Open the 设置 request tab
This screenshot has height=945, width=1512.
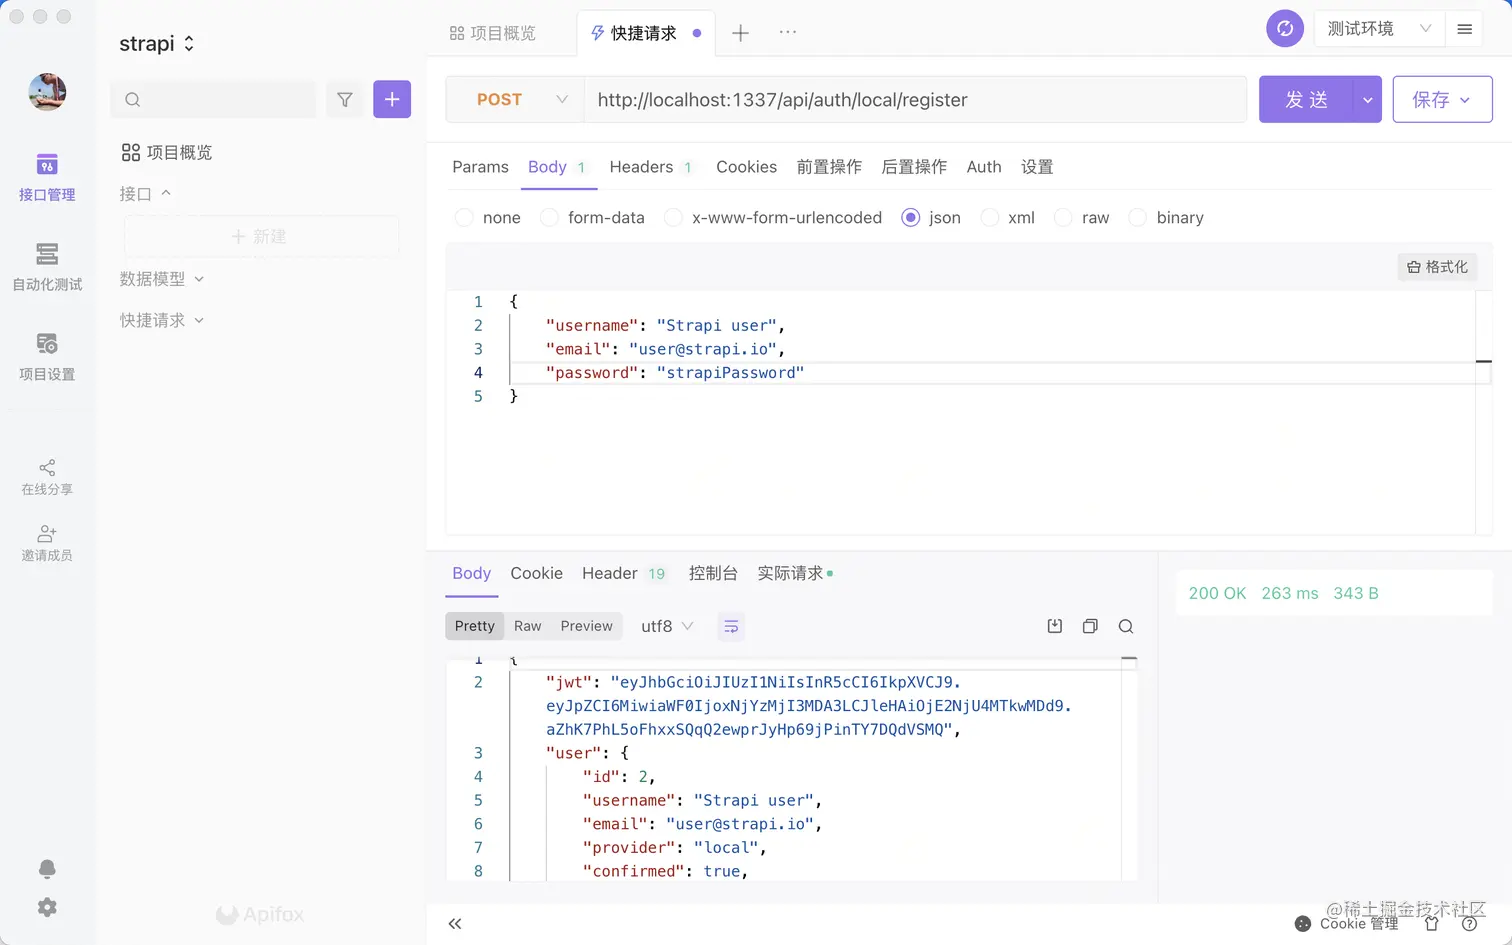point(1037,167)
